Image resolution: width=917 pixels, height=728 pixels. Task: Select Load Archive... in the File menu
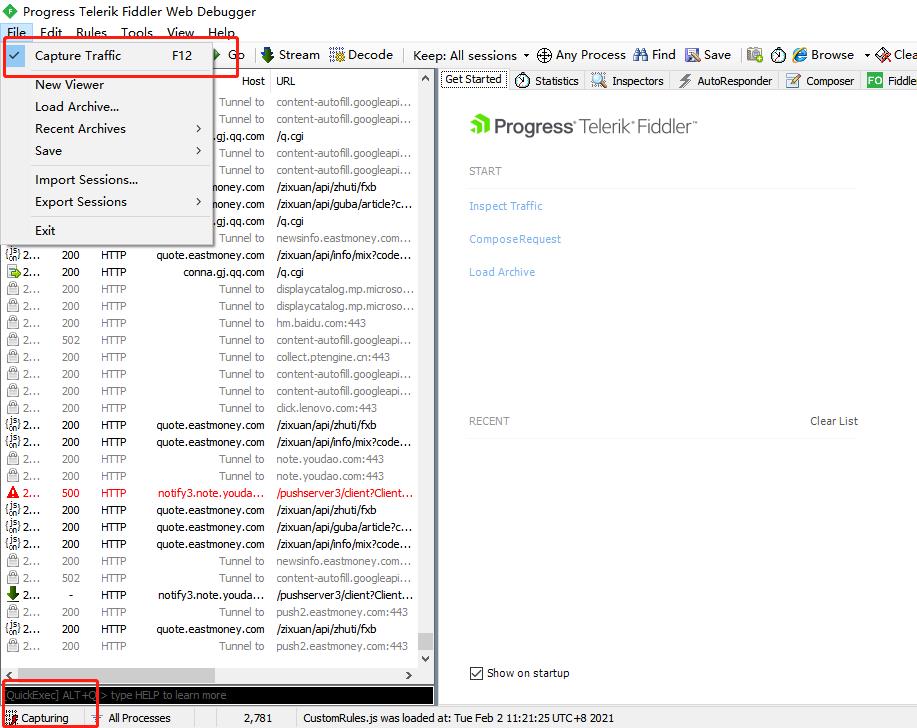pos(107,107)
